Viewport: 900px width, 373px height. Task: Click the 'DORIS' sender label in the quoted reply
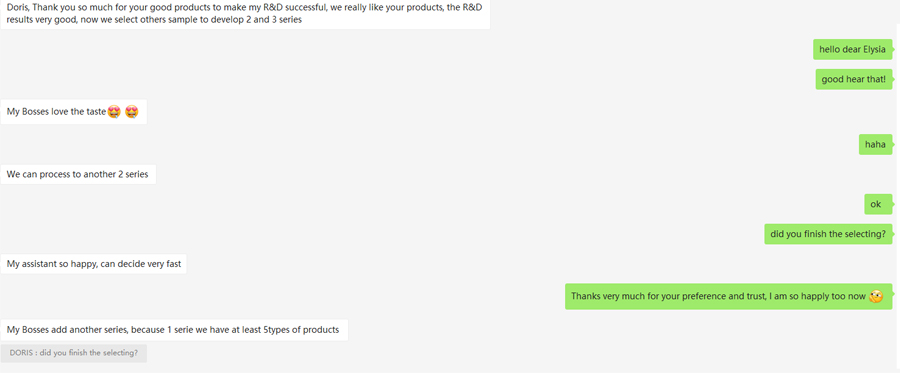[x=21, y=353]
